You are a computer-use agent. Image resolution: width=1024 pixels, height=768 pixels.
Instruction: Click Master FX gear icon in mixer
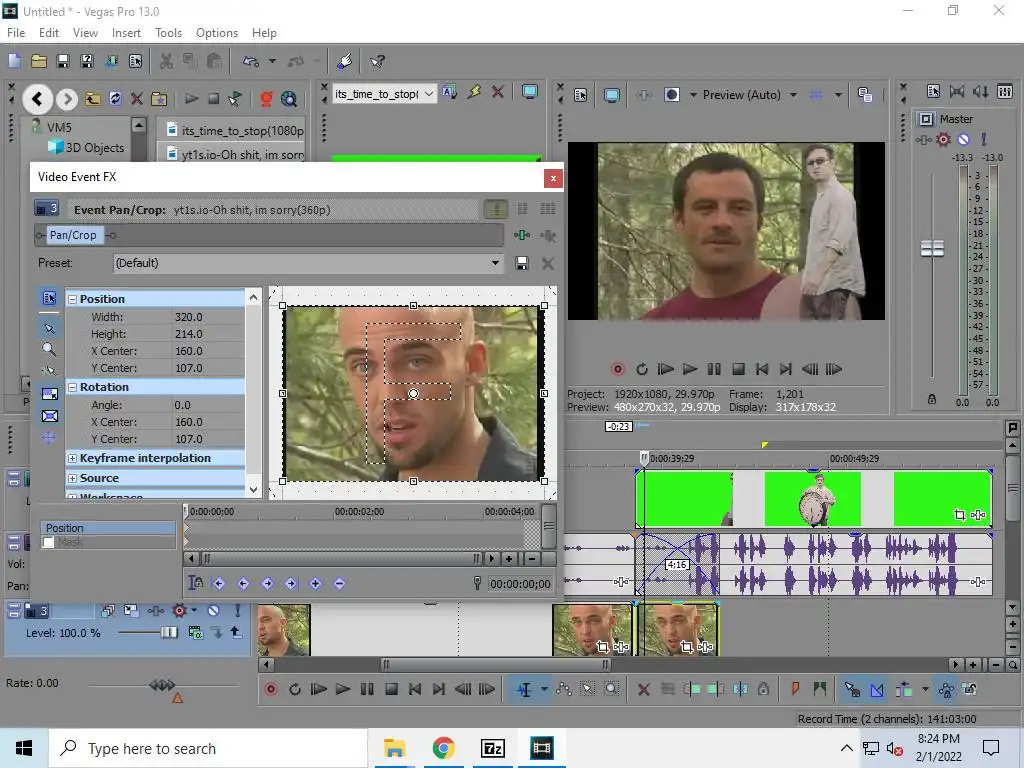(x=944, y=139)
